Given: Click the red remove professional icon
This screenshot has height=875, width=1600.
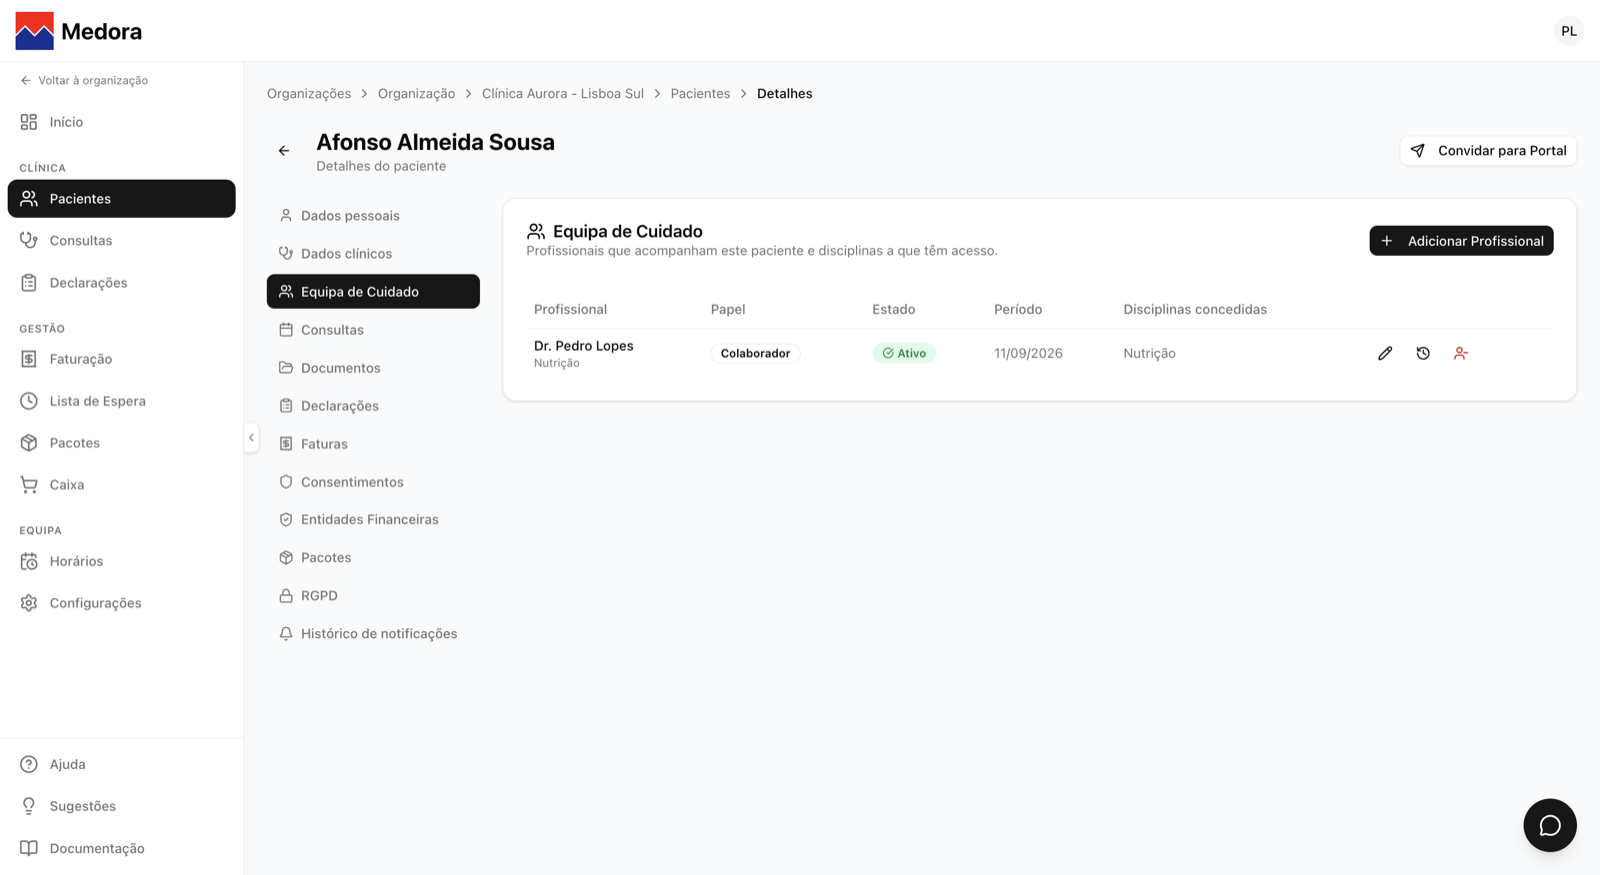Looking at the screenshot, I should [x=1461, y=353].
